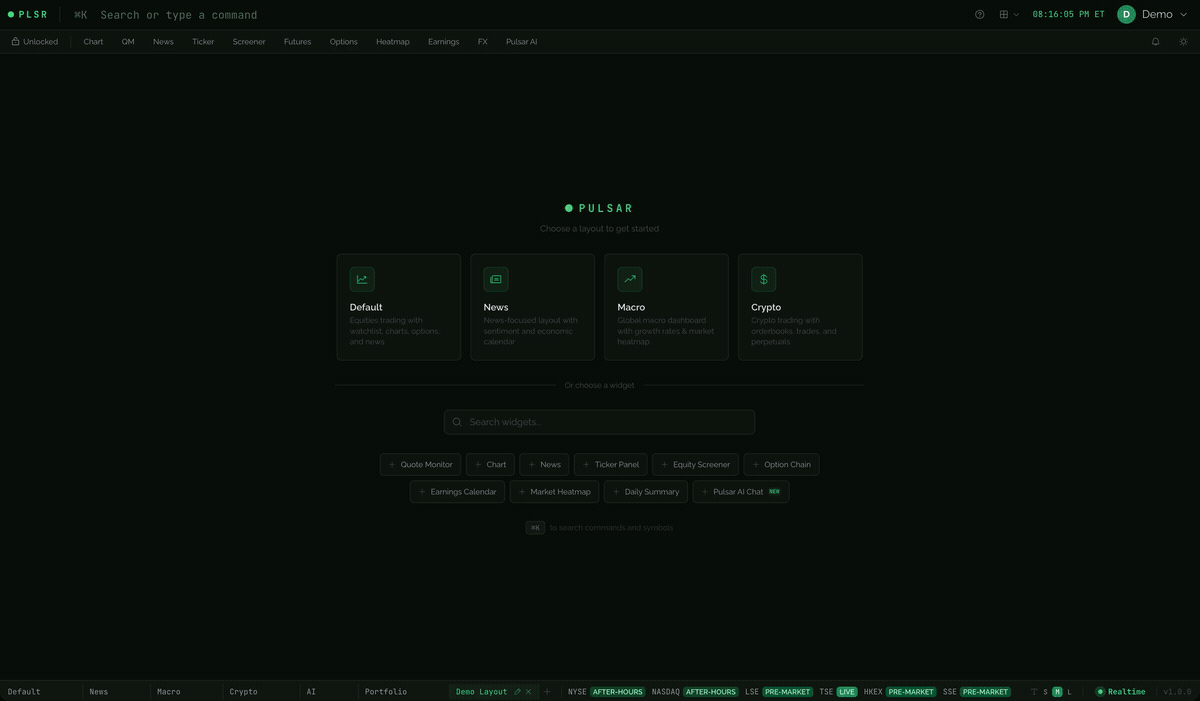
Task: Open Pulsar AI in the toolbar
Action: click(x=521, y=42)
